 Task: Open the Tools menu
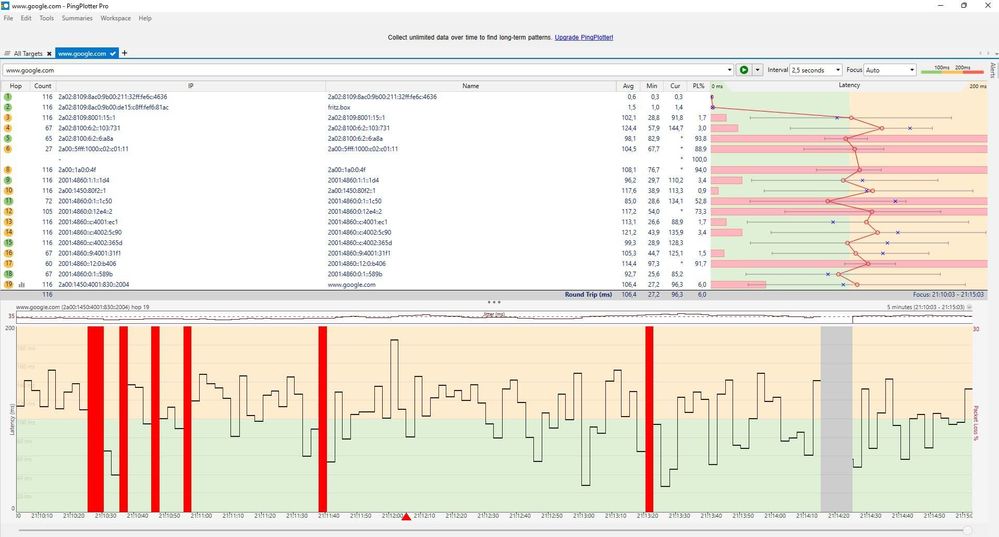[x=47, y=18]
